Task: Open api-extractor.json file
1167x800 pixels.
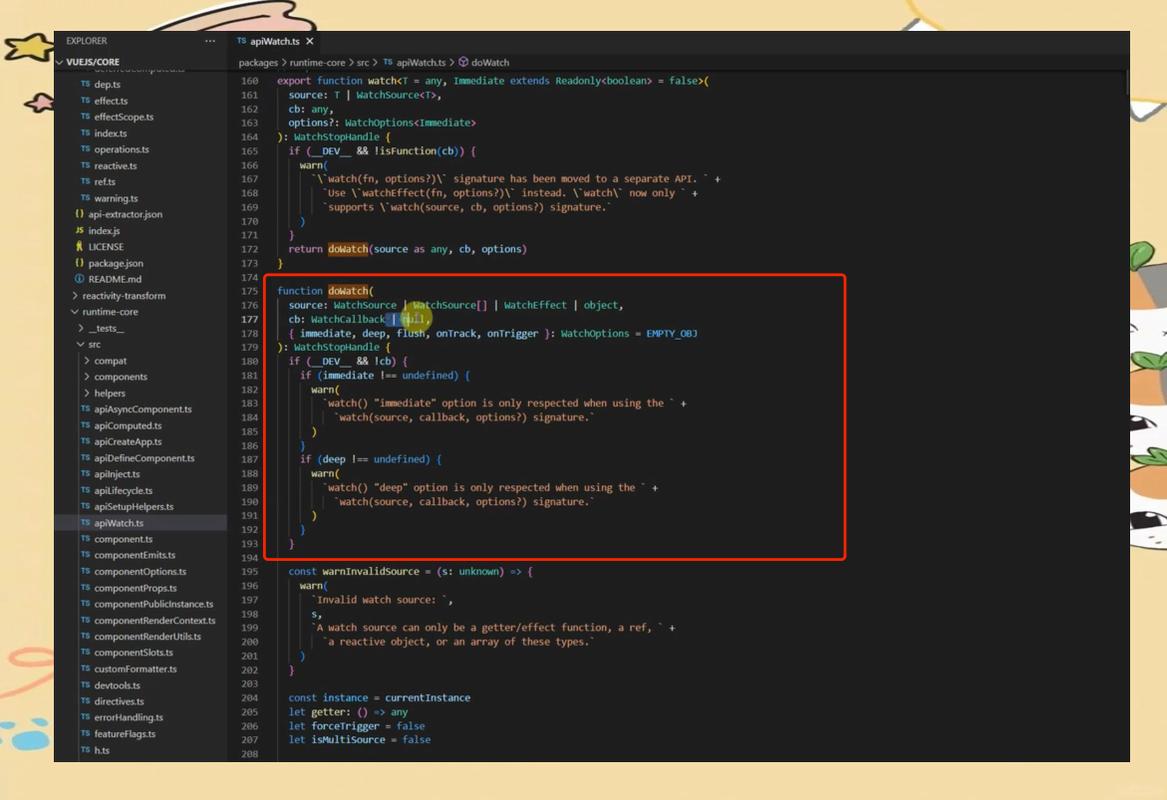Action: pyautogui.click(x=125, y=214)
